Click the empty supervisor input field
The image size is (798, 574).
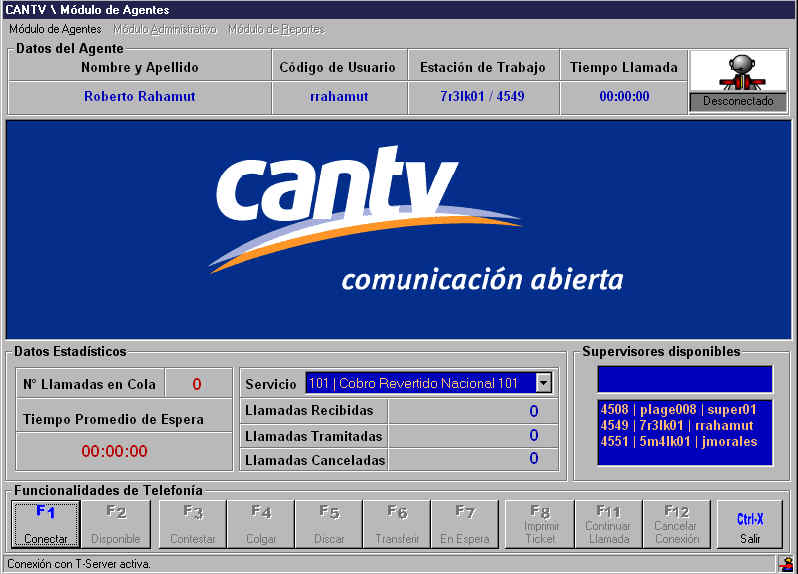[685, 379]
